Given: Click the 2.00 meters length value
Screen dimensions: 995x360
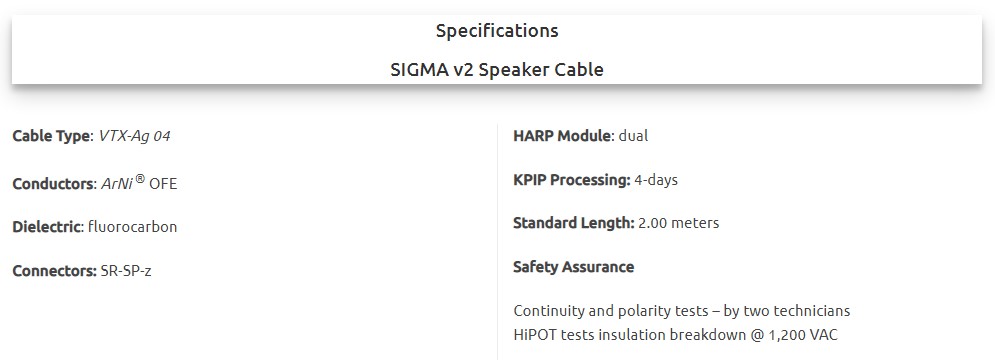Looking at the screenshot, I should [679, 223].
